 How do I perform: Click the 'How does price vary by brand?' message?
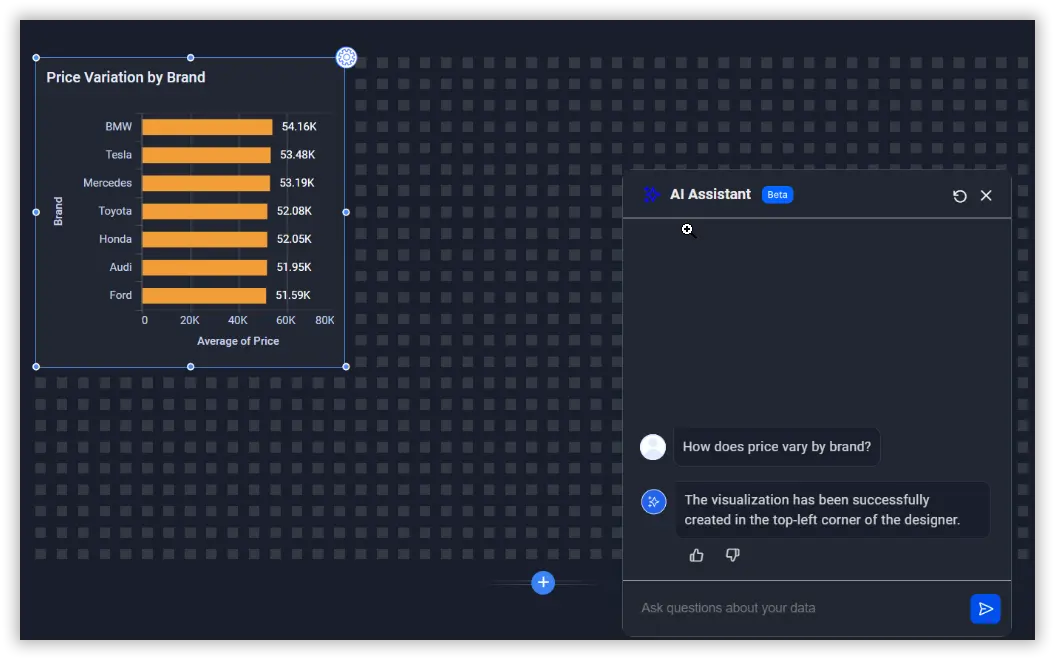tap(776, 447)
